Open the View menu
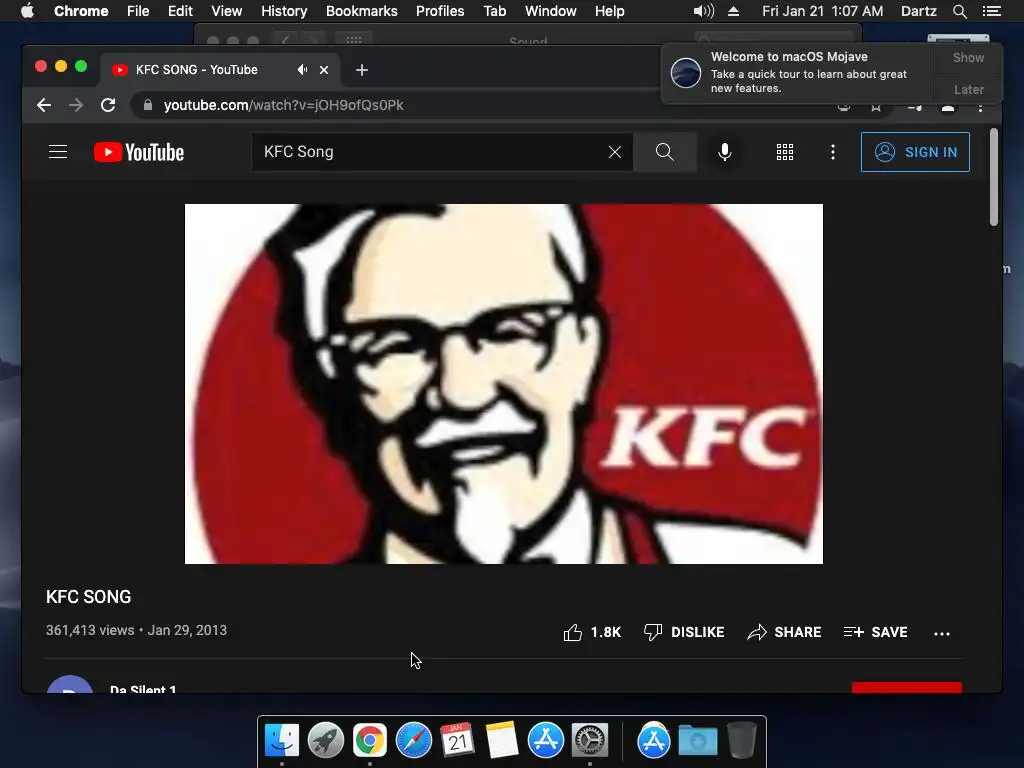 pos(227,11)
